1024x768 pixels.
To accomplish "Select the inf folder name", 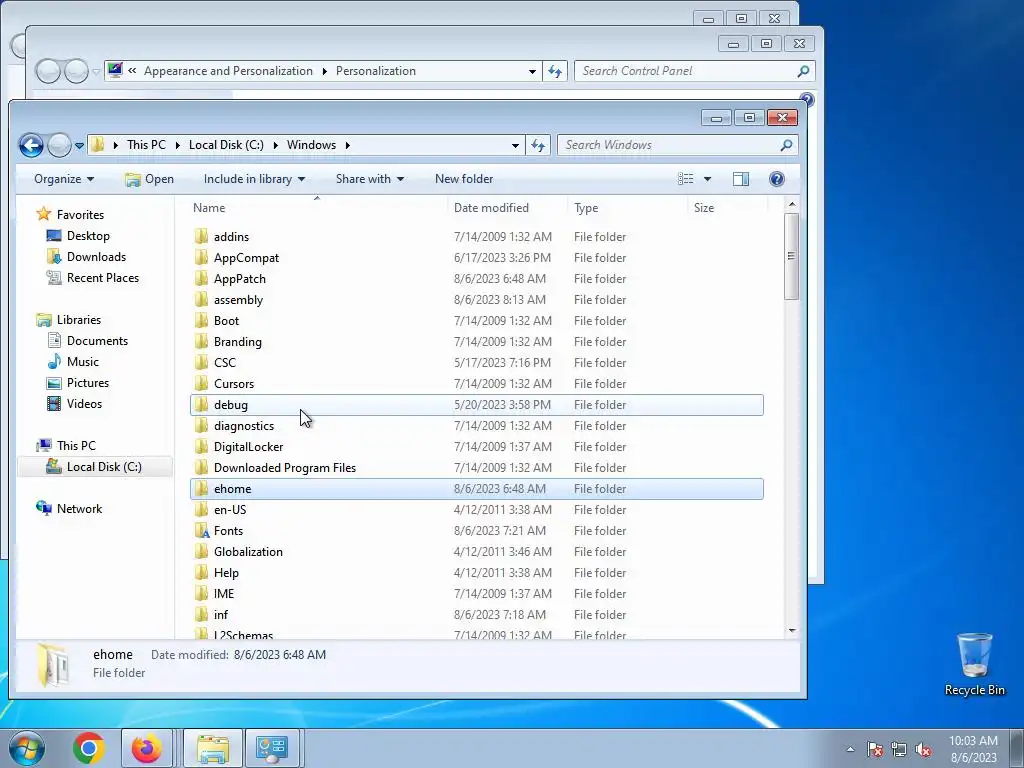I will click(x=221, y=615).
